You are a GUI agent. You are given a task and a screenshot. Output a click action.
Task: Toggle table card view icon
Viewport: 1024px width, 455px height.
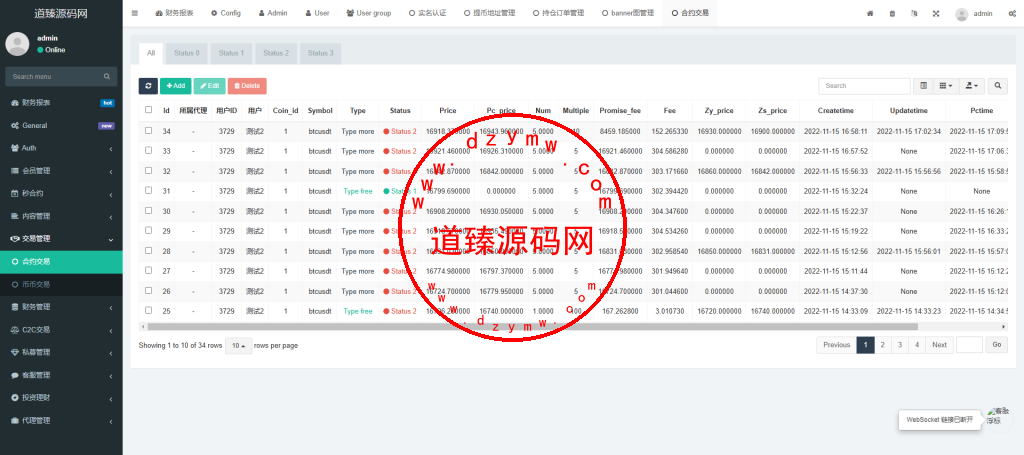[x=923, y=86]
